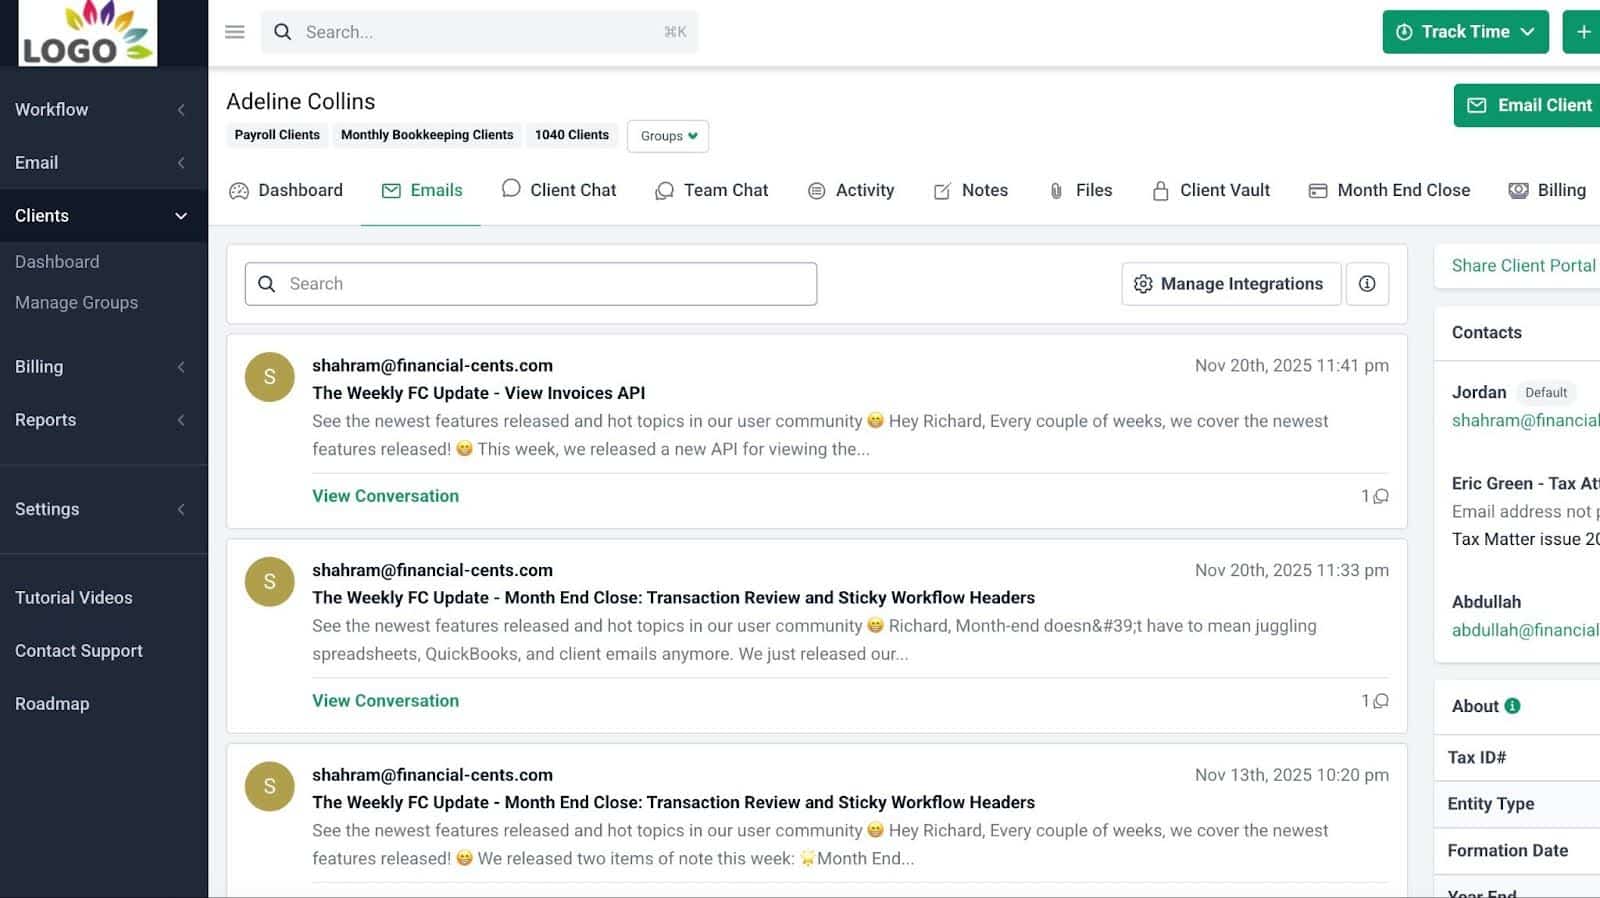Click the About info icon
Image resolution: width=1600 pixels, height=898 pixels.
1512,706
